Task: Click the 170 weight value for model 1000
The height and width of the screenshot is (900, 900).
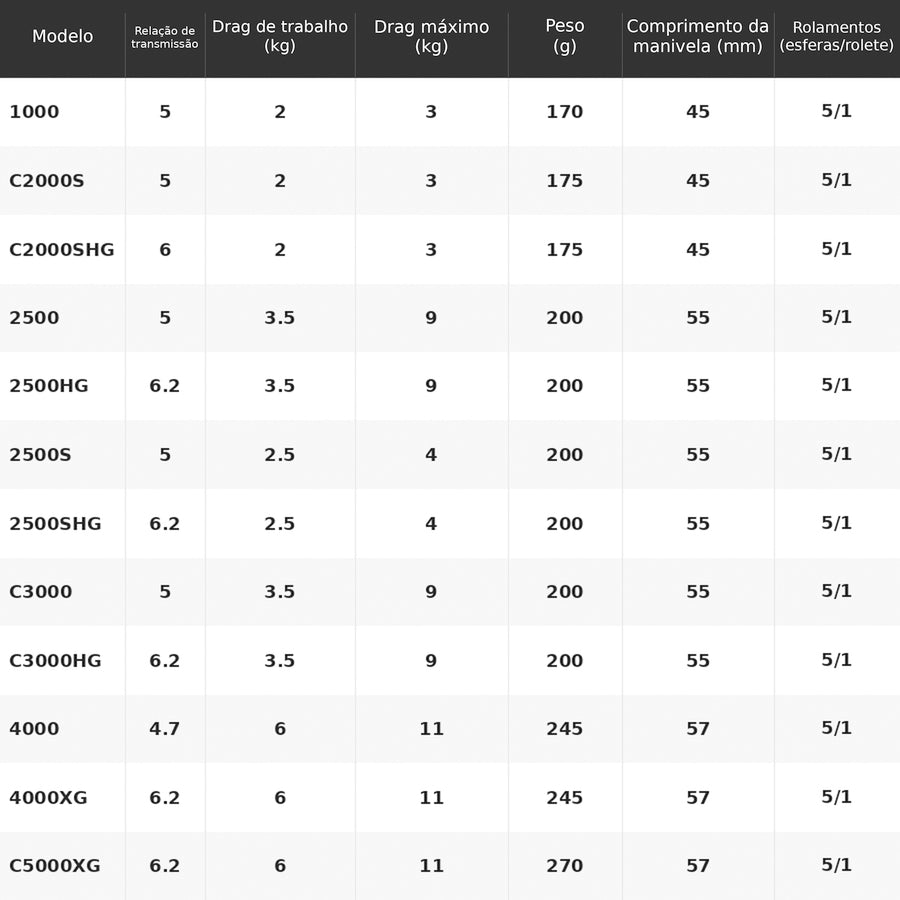Action: [564, 111]
